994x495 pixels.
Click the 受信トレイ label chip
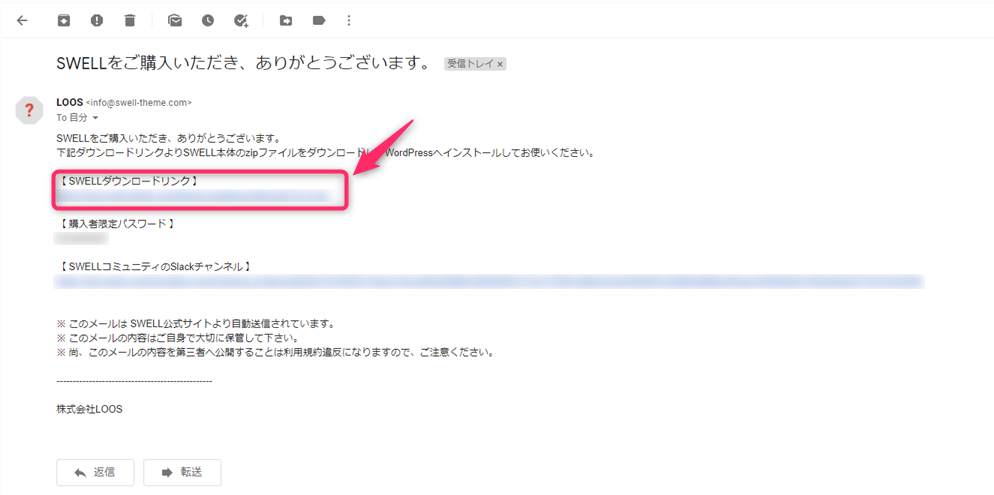(470, 64)
